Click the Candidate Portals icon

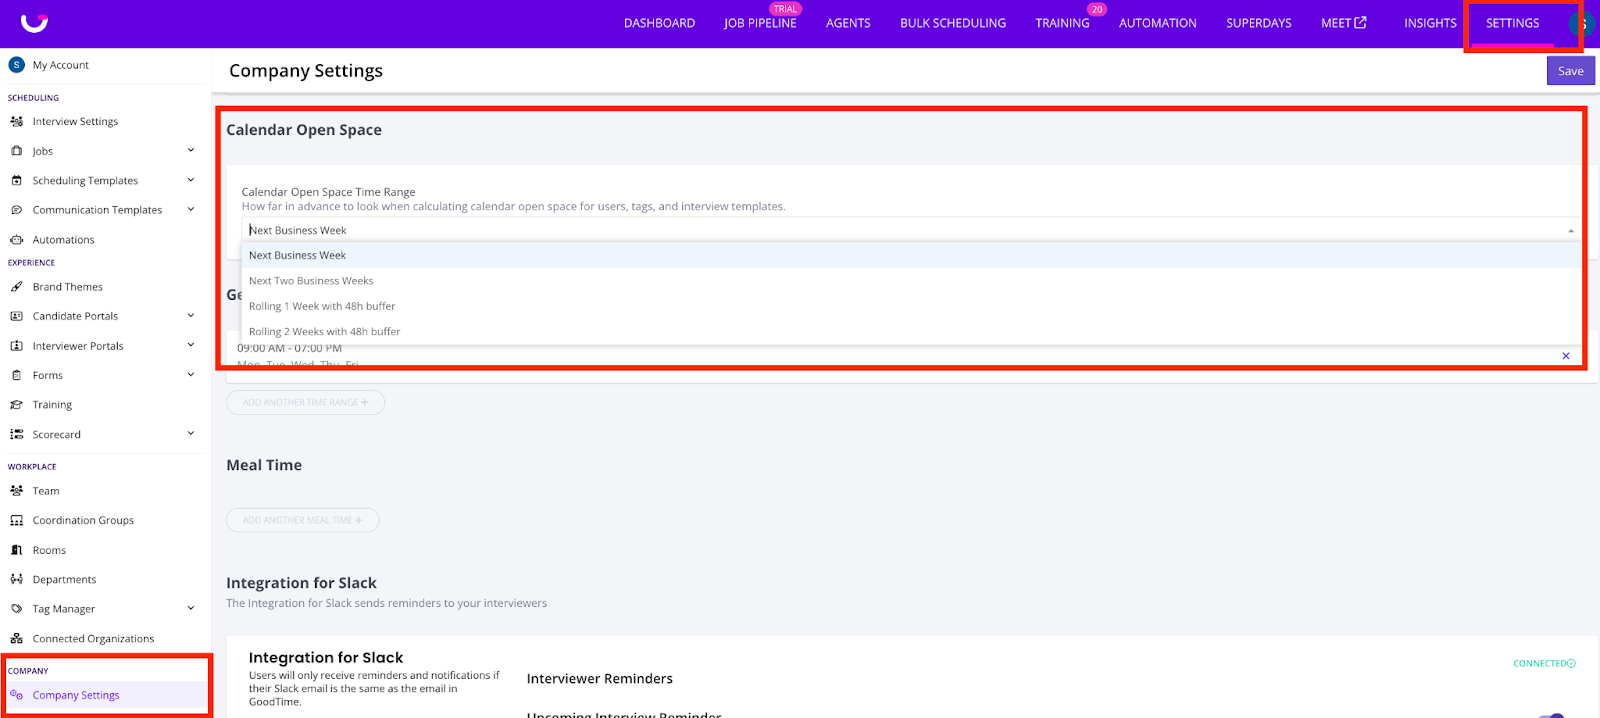pos(16,316)
